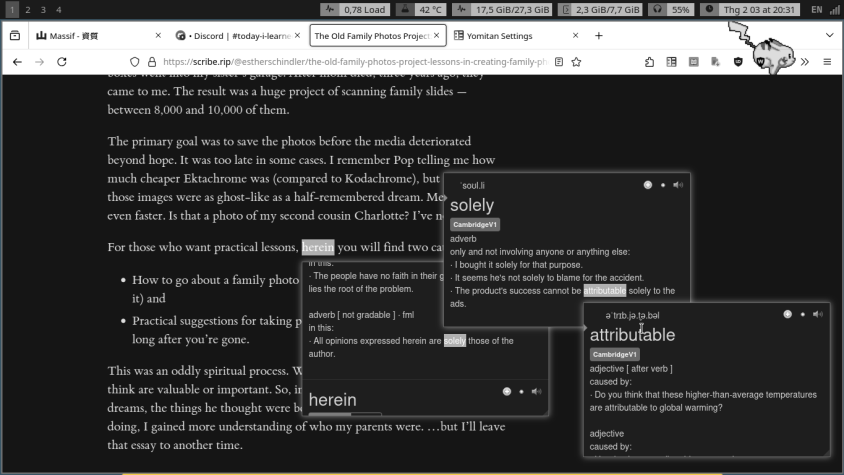Play audio for the "herein" entry
Image resolution: width=844 pixels, height=475 pixels.
pyautogui.click(x=537, y=391)
